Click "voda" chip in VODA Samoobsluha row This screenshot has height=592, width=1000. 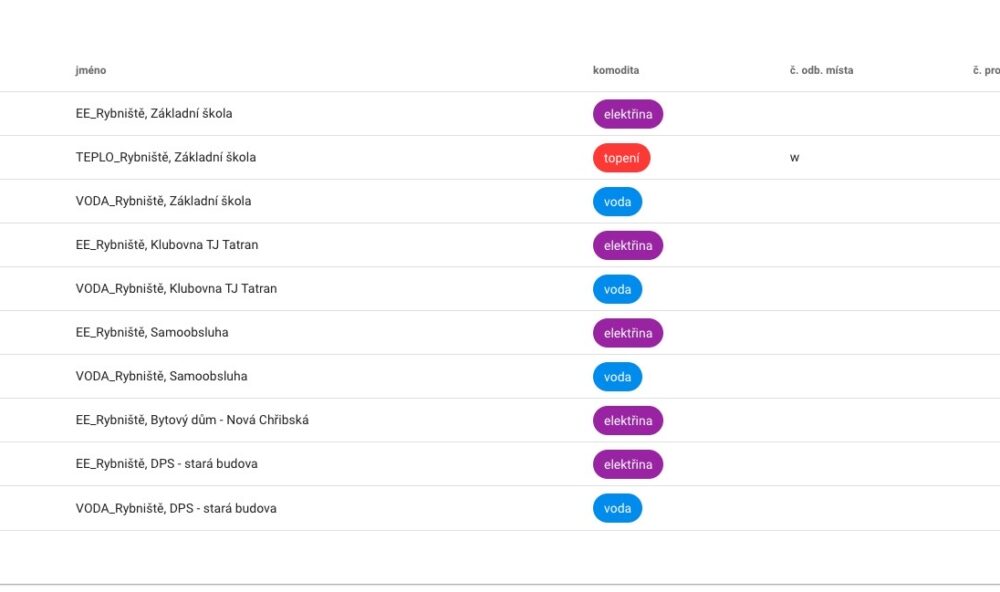(617, 377)
